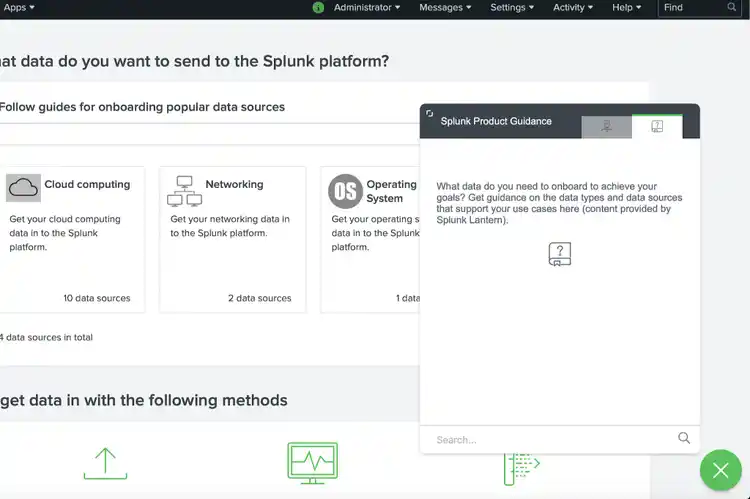Click the resize icon beside Splunk Product Guidance

coord(429,114)
